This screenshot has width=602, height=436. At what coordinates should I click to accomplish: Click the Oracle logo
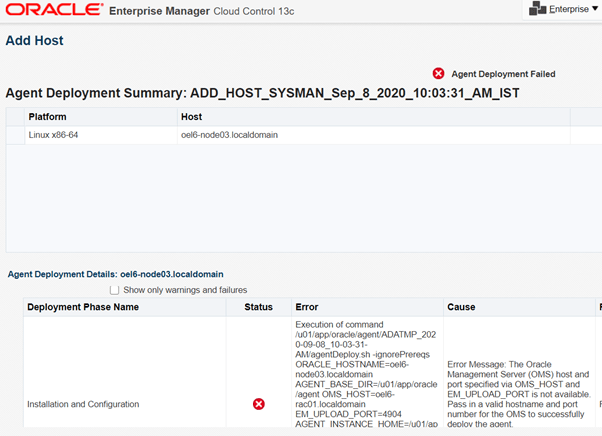[x=54, y=10]
